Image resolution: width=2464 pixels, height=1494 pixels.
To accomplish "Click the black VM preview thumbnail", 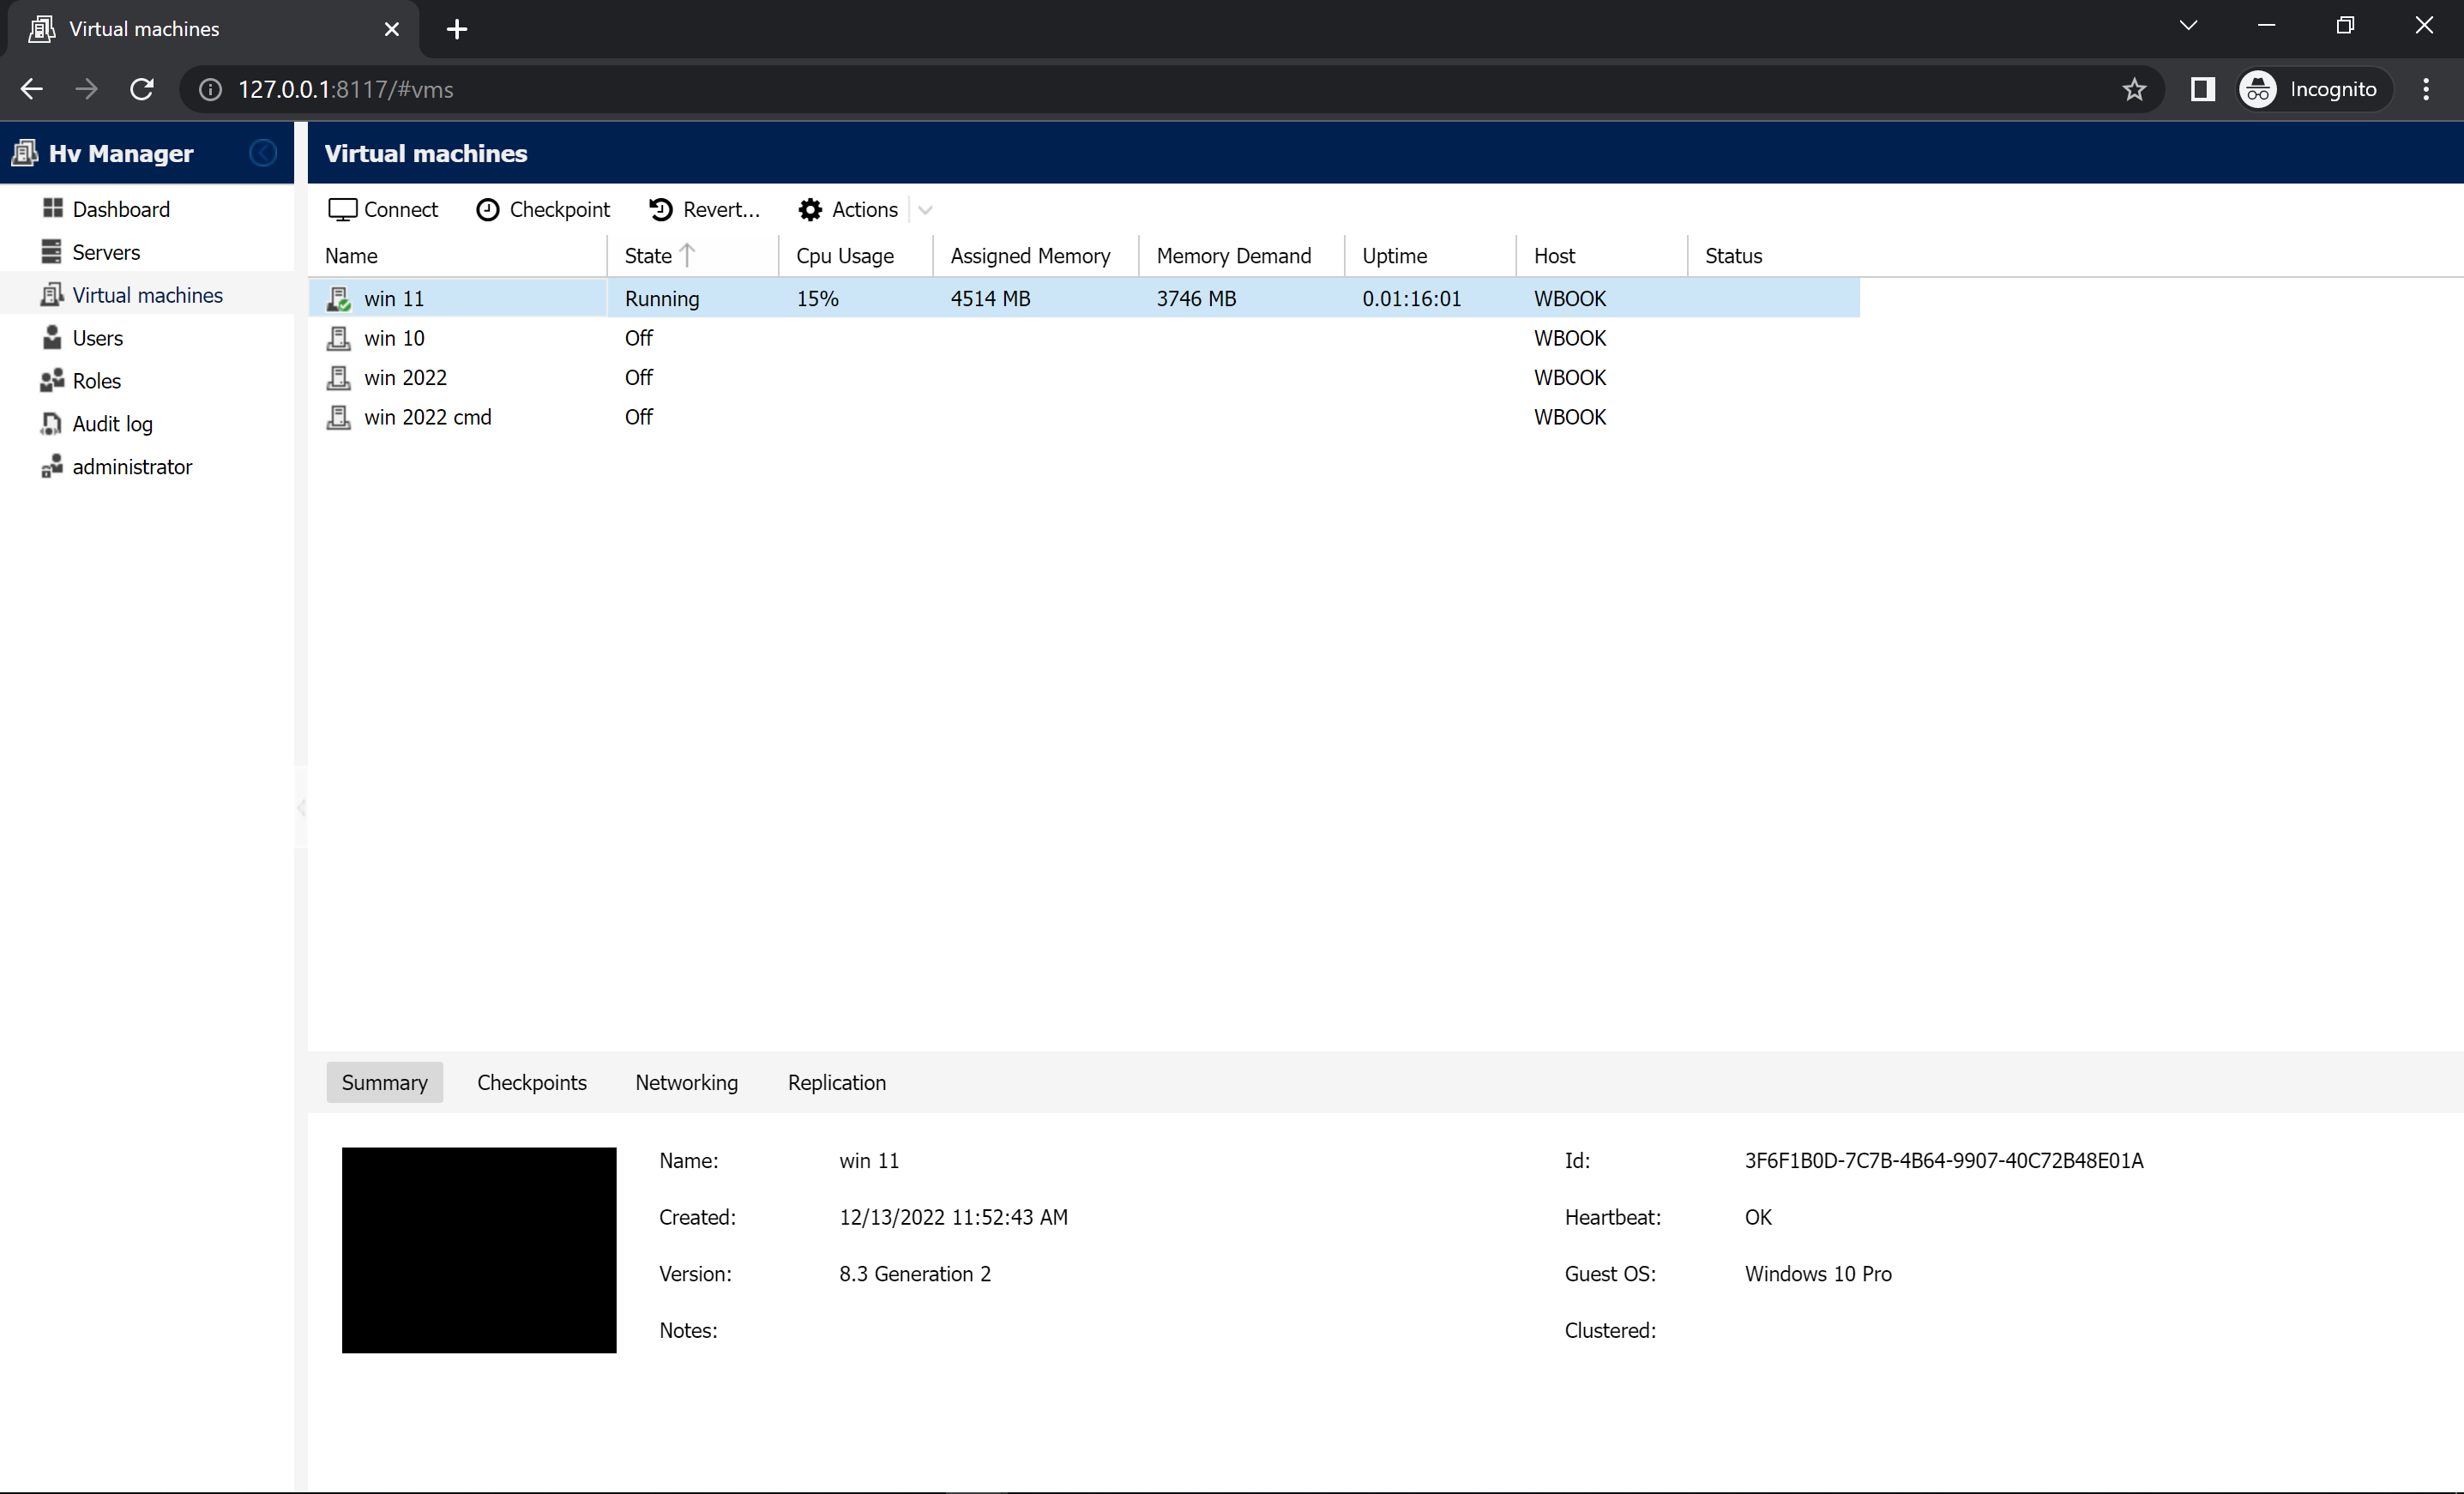I will click(479, 1250).
